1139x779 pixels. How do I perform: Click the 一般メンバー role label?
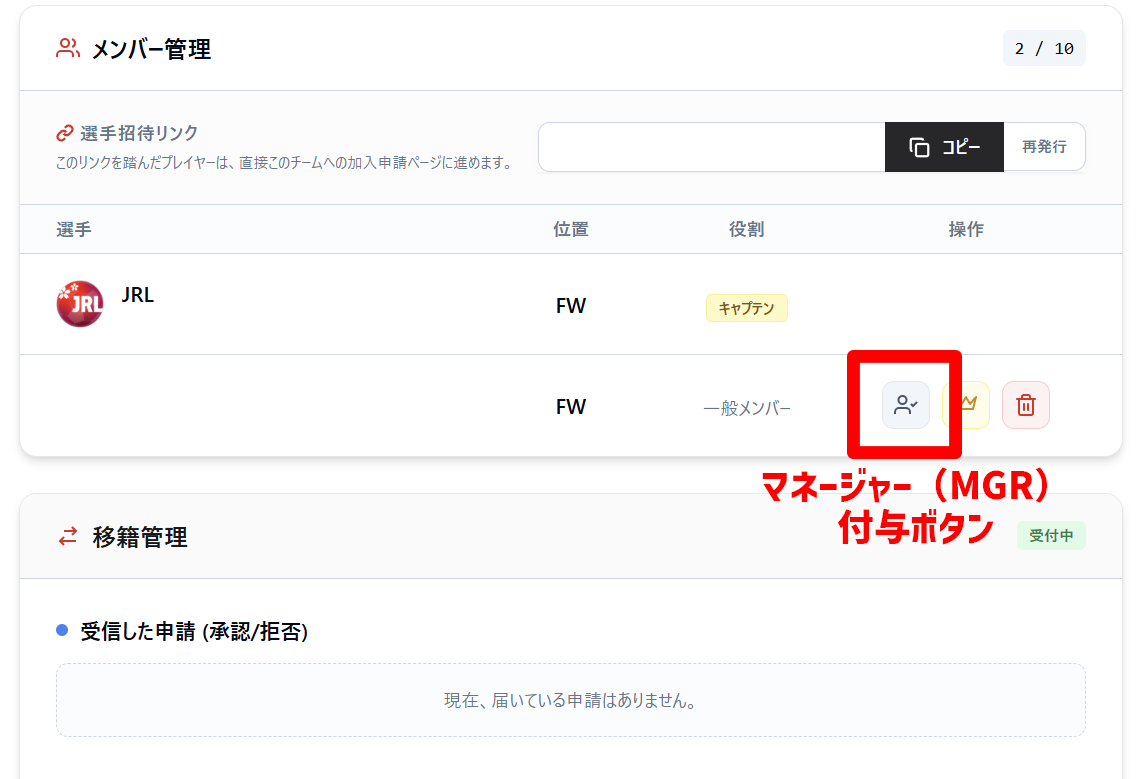[746, 408]
